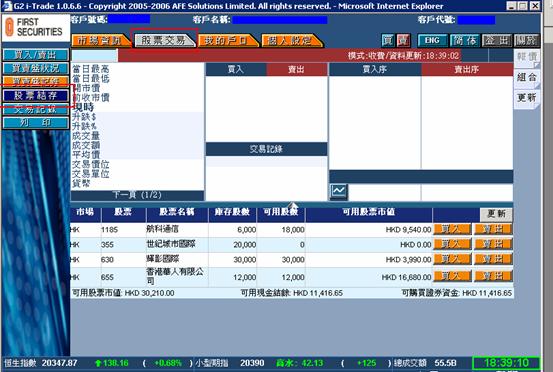
Task: Click the 登出 logout button
Action: pyautogui.click(x=497, y=41)
